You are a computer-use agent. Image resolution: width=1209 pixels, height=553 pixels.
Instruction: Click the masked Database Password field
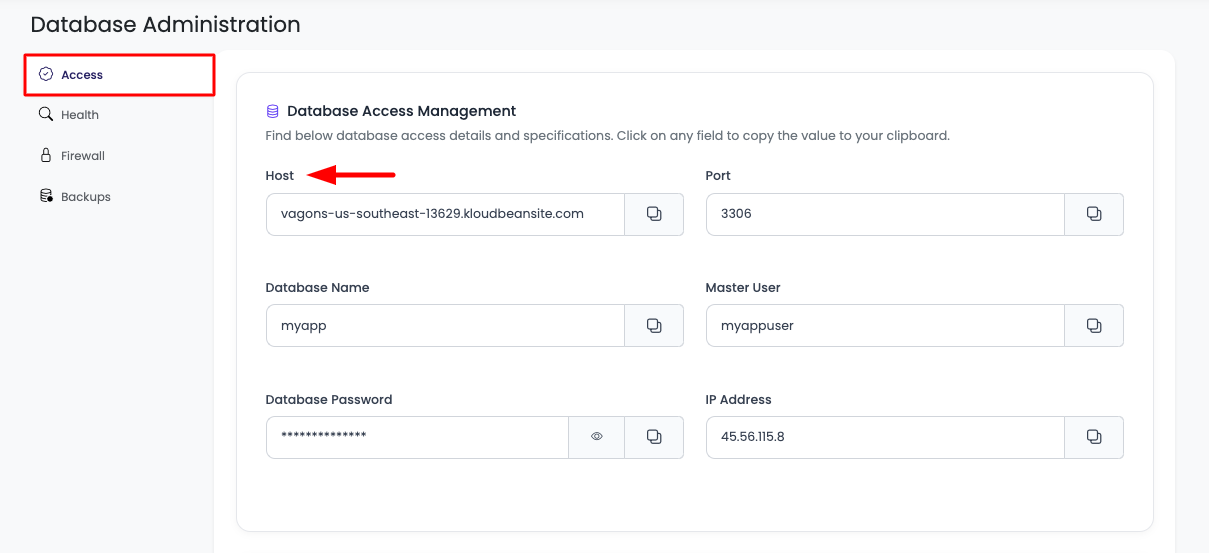coord(418,437)
